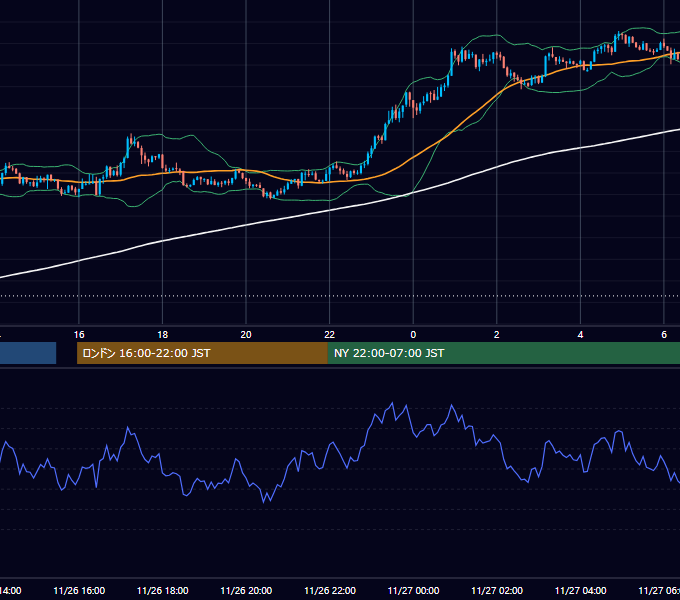Click the 11/26 22:00 date label
Screen dimensions: 680x600
pyautogui.click(x=330, y=590)
